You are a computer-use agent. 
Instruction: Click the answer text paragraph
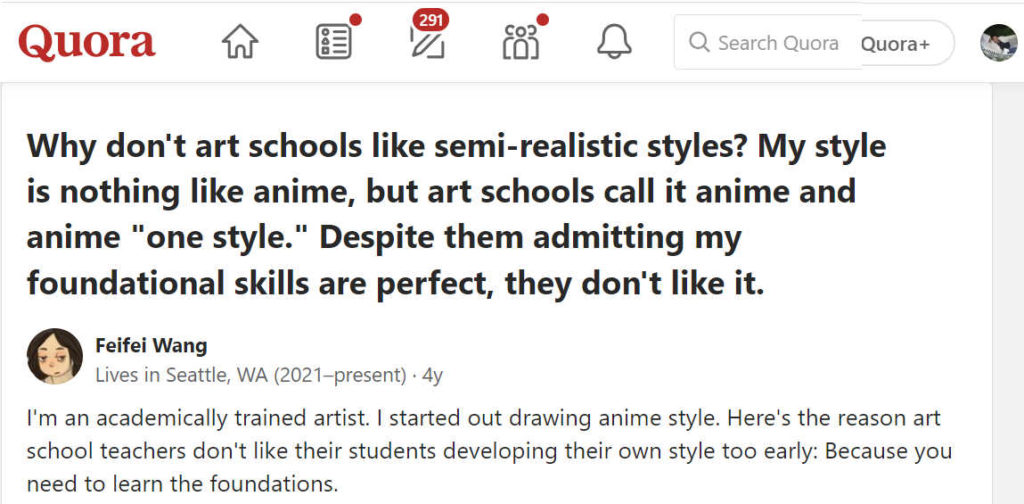coord(490,450)
